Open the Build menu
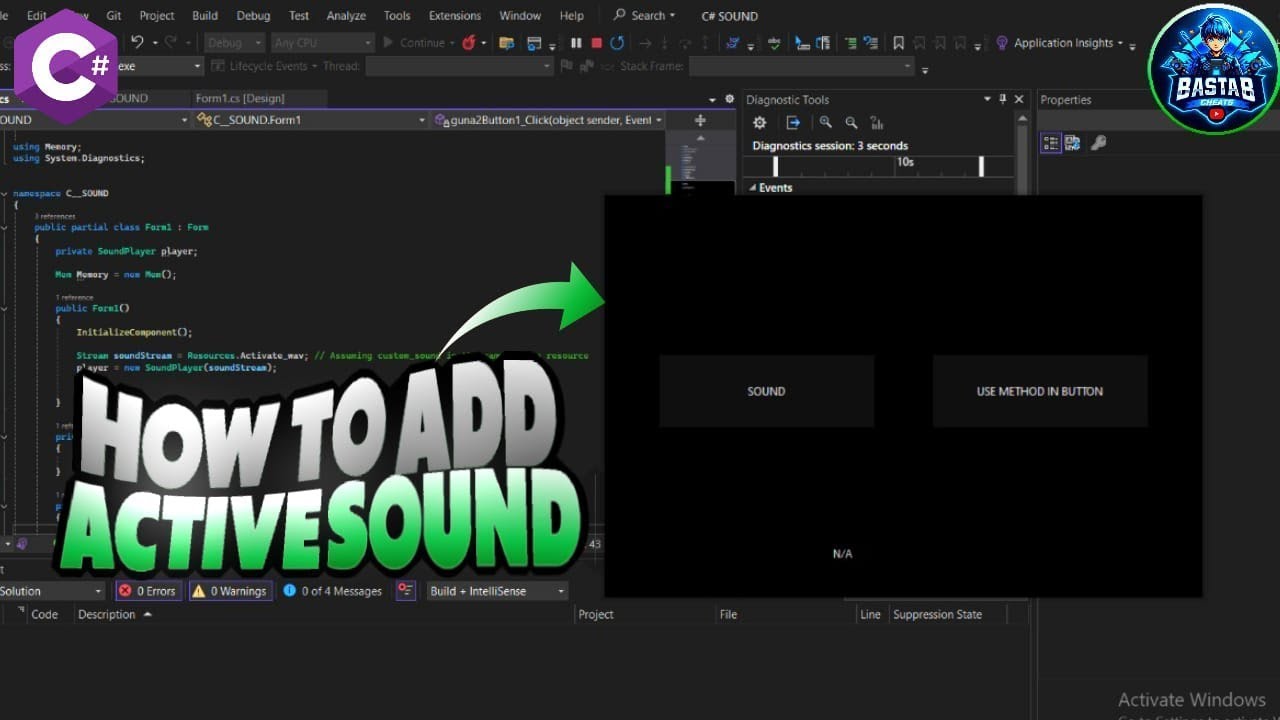Viewport: 1280px width, 720px height. click(205, 15)
